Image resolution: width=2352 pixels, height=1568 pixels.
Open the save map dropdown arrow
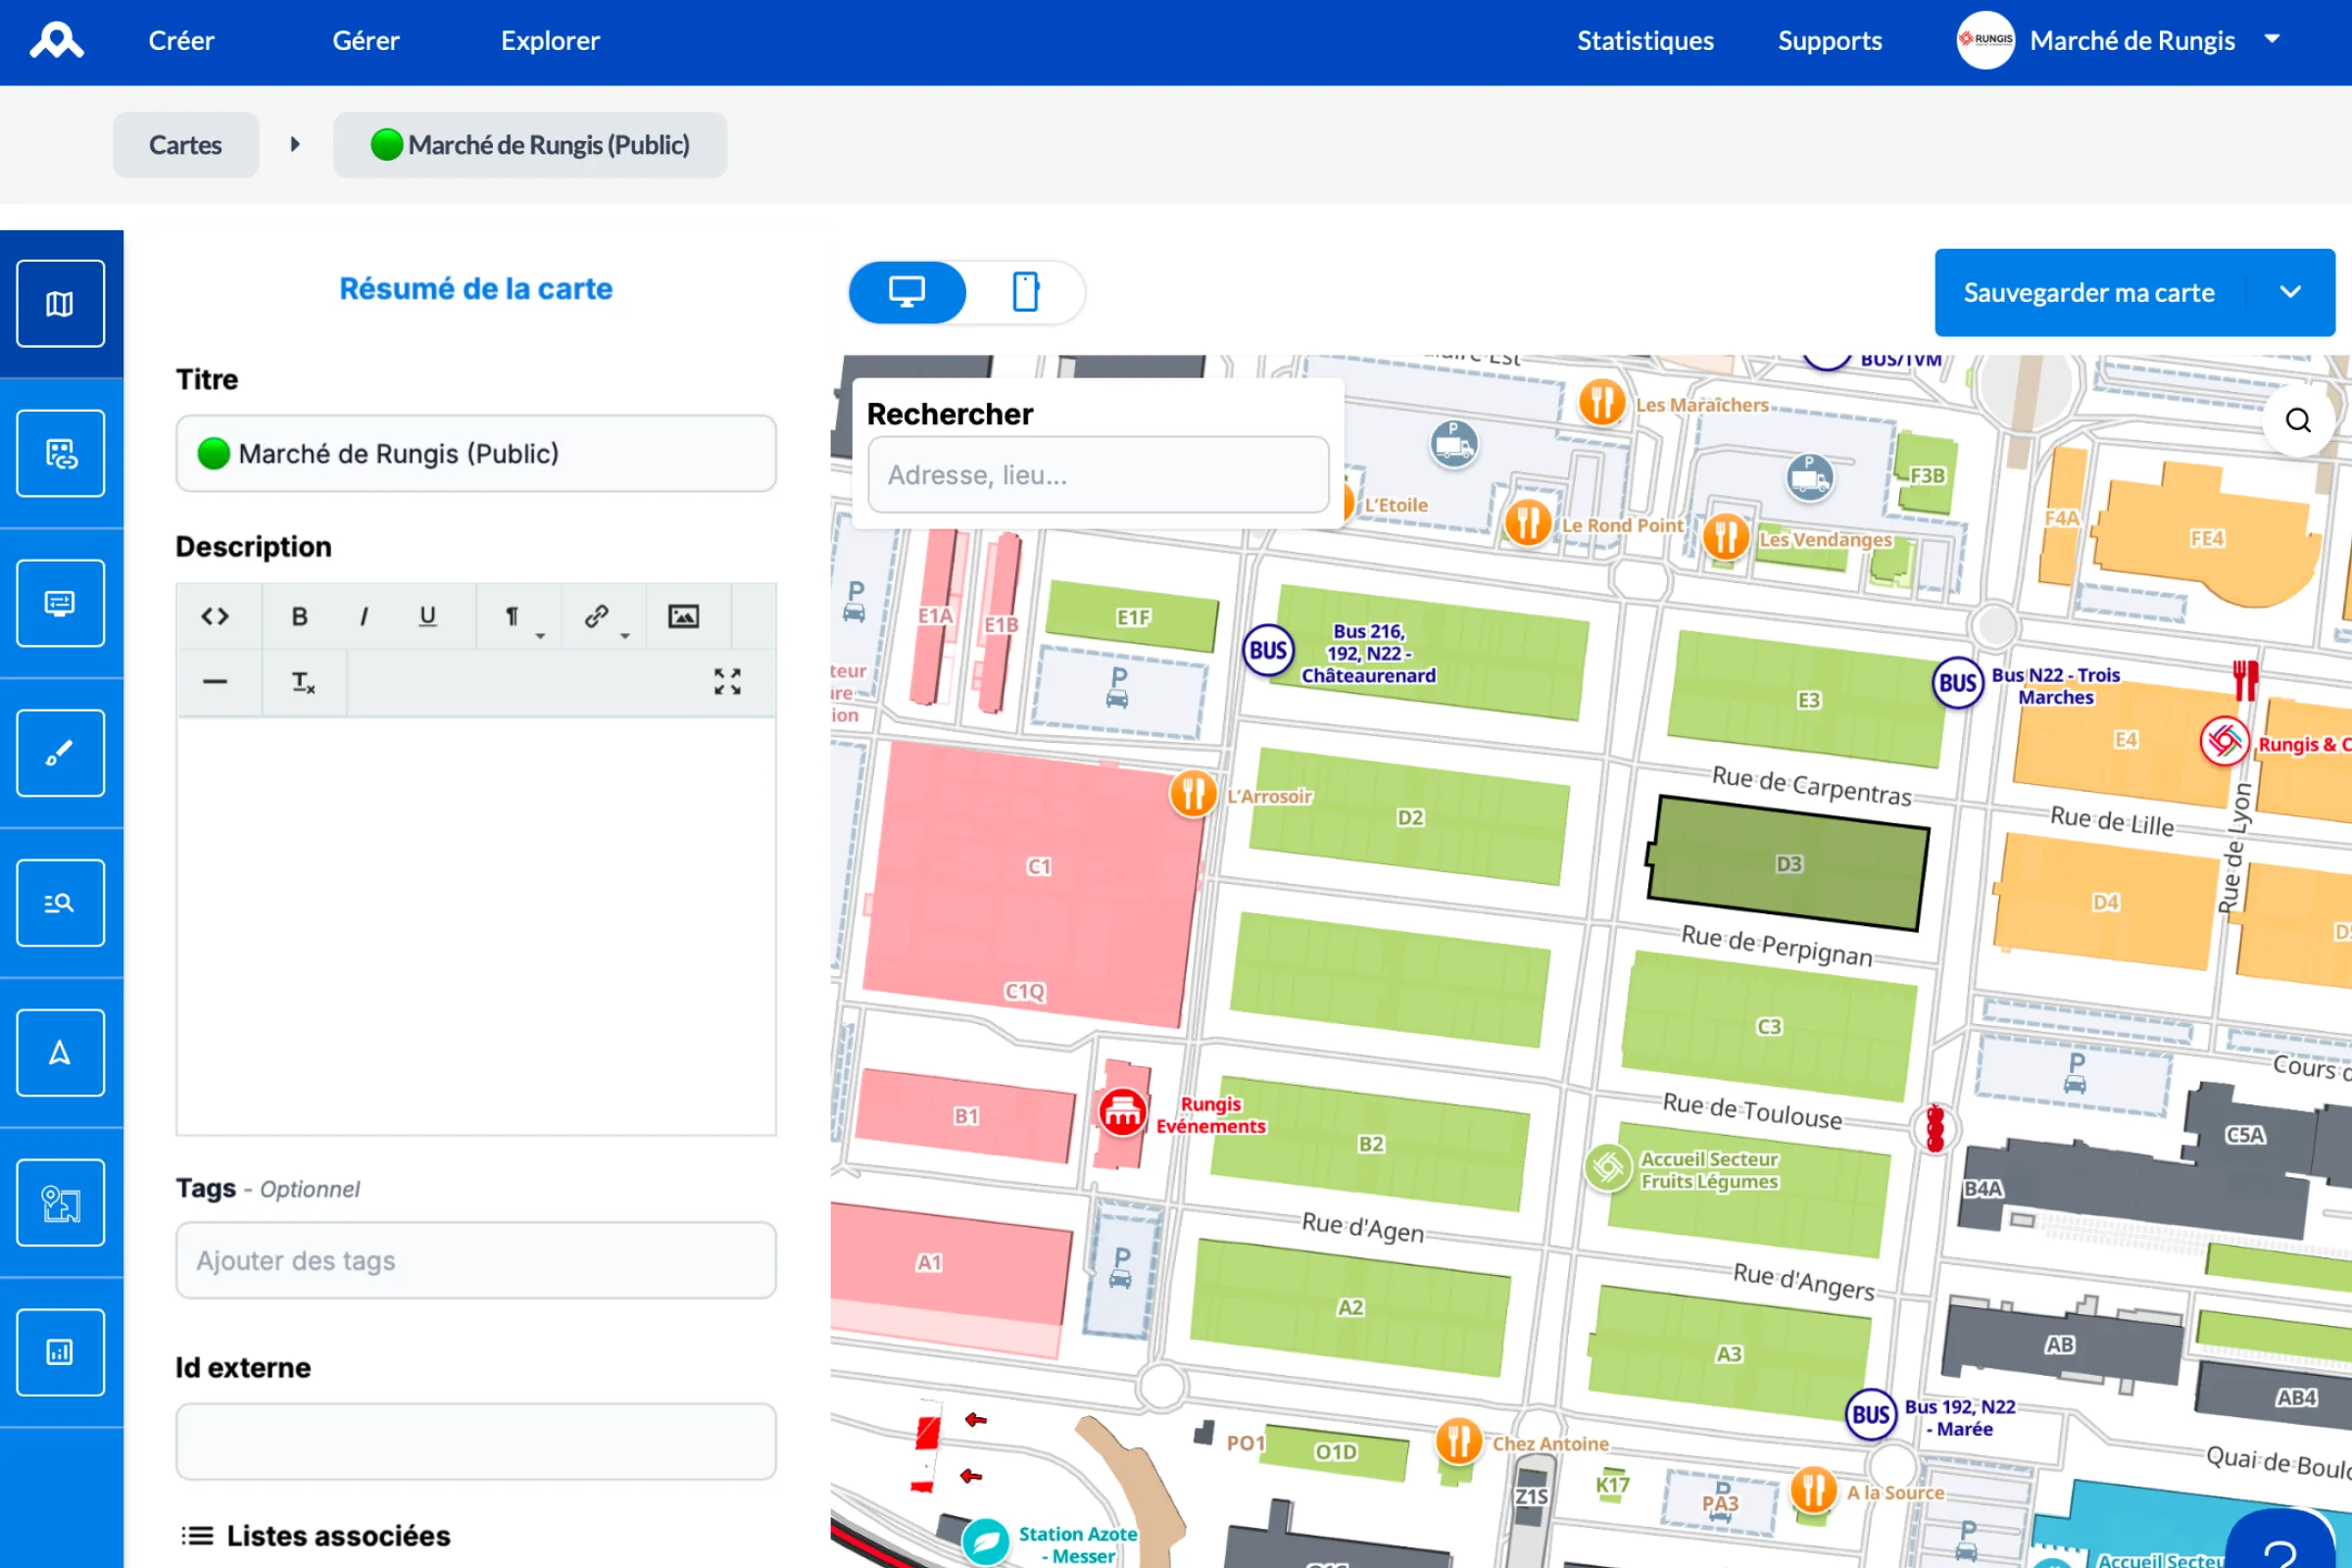pos(2291,292)
